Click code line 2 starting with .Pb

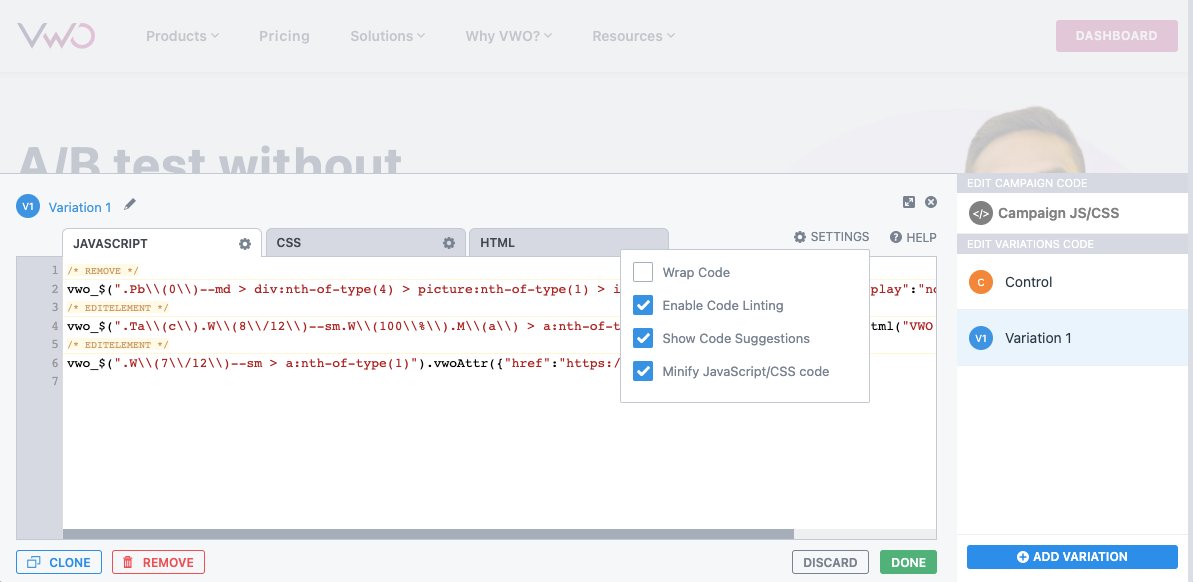point(343,289)
